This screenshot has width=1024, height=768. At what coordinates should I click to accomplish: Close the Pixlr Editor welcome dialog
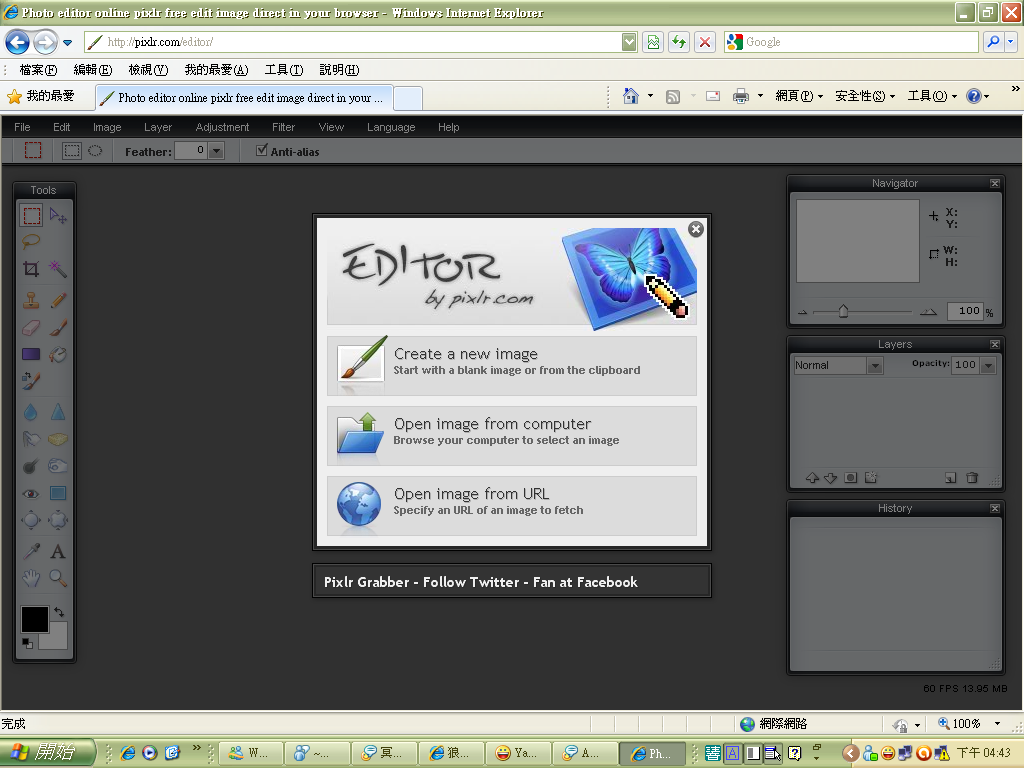pyautogui.click(x=696, y=229)
